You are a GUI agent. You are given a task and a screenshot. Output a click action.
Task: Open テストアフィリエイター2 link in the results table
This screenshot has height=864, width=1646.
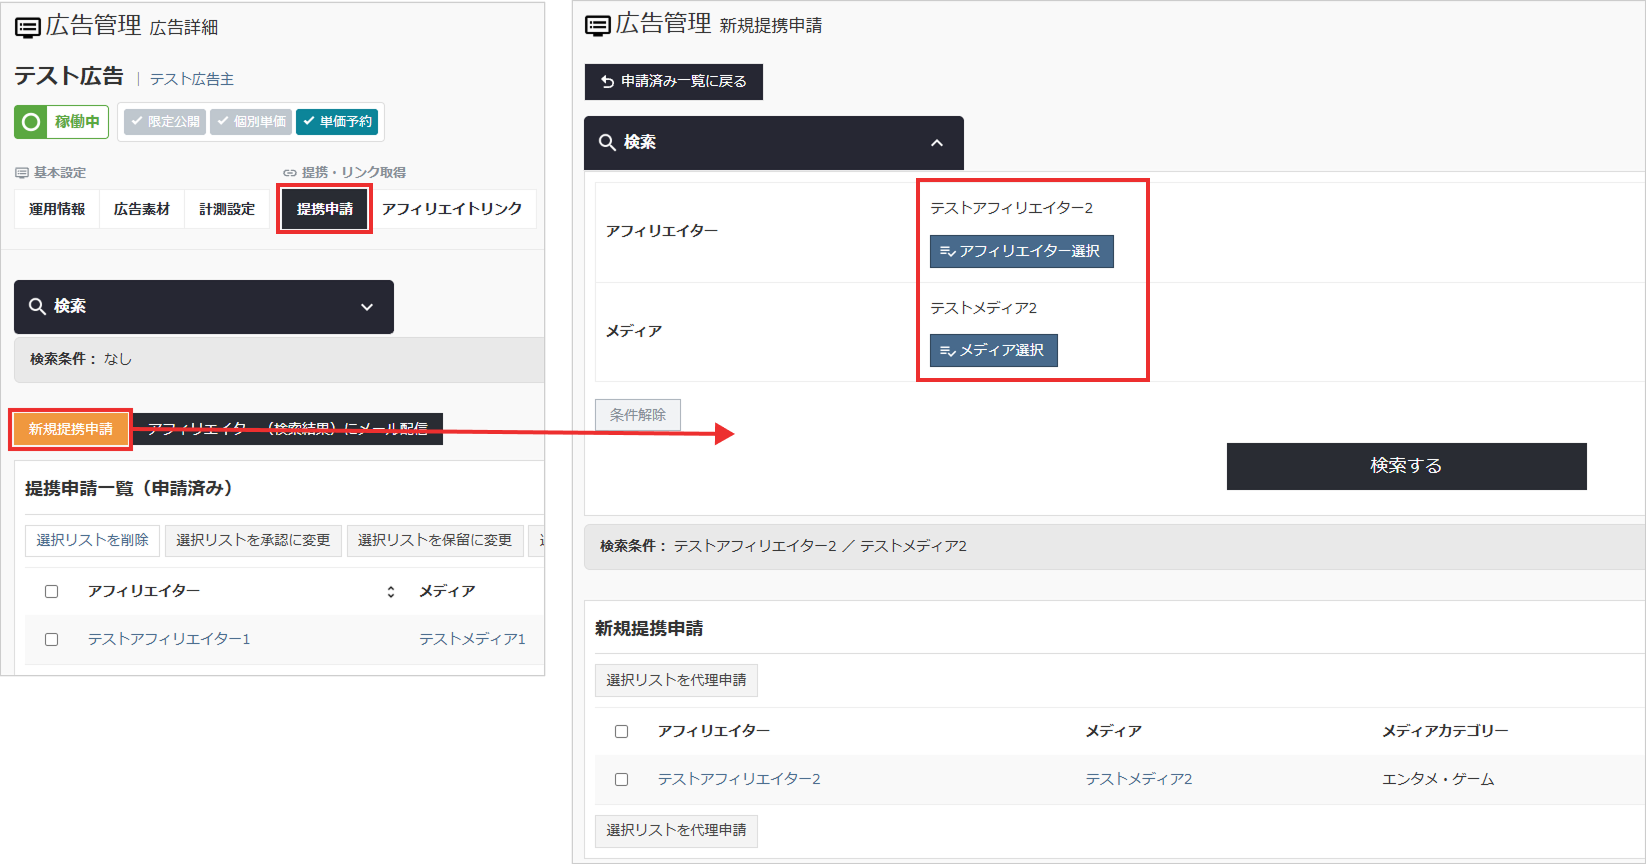(739, 779)
